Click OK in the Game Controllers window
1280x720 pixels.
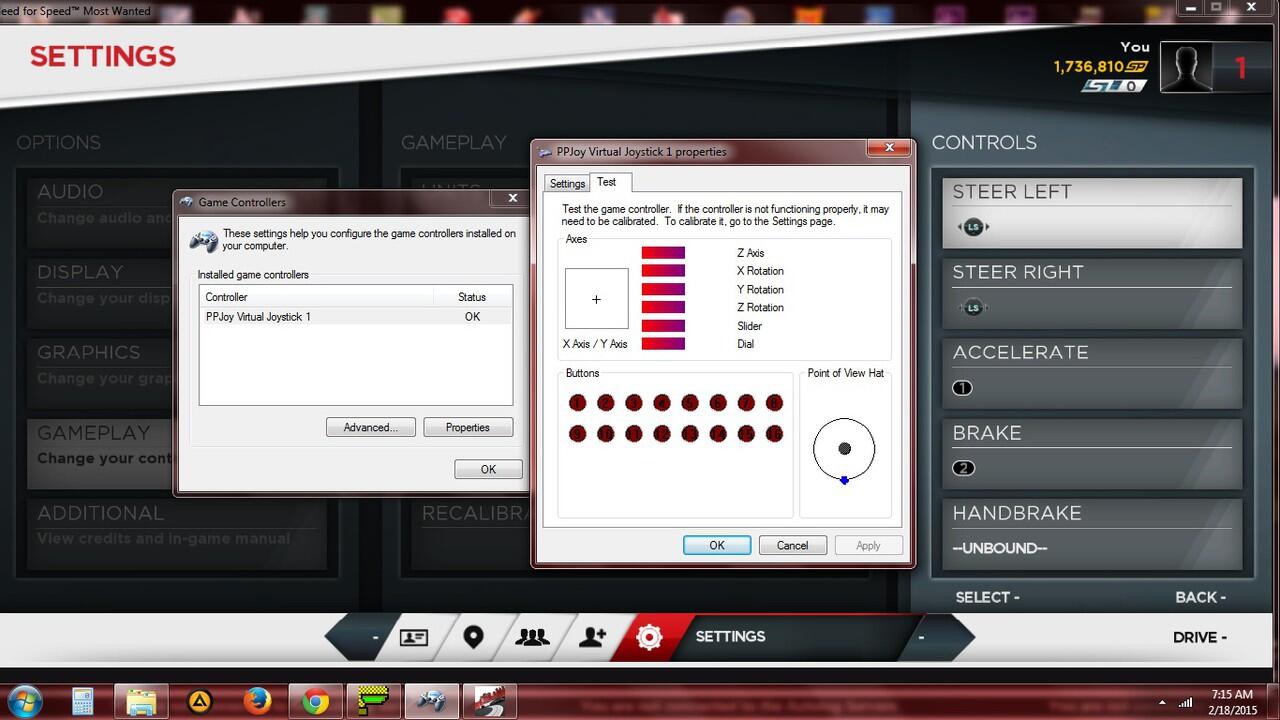(x=488, y=469)
